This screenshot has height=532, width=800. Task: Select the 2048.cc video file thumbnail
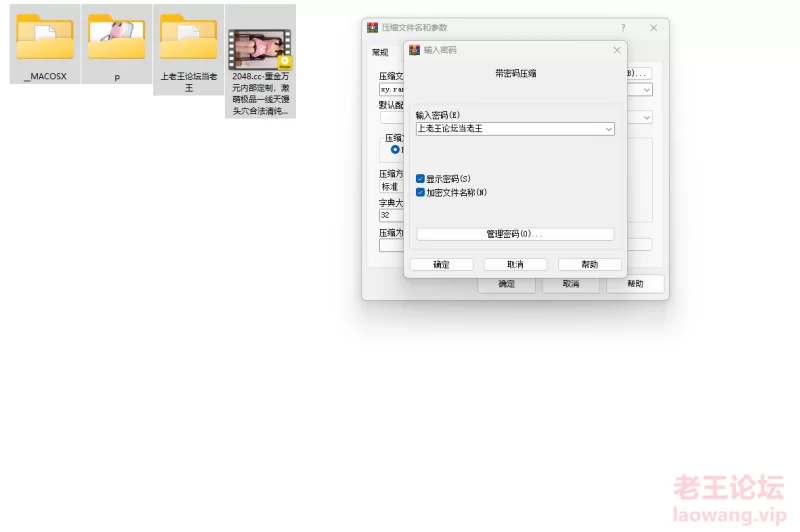260,49
